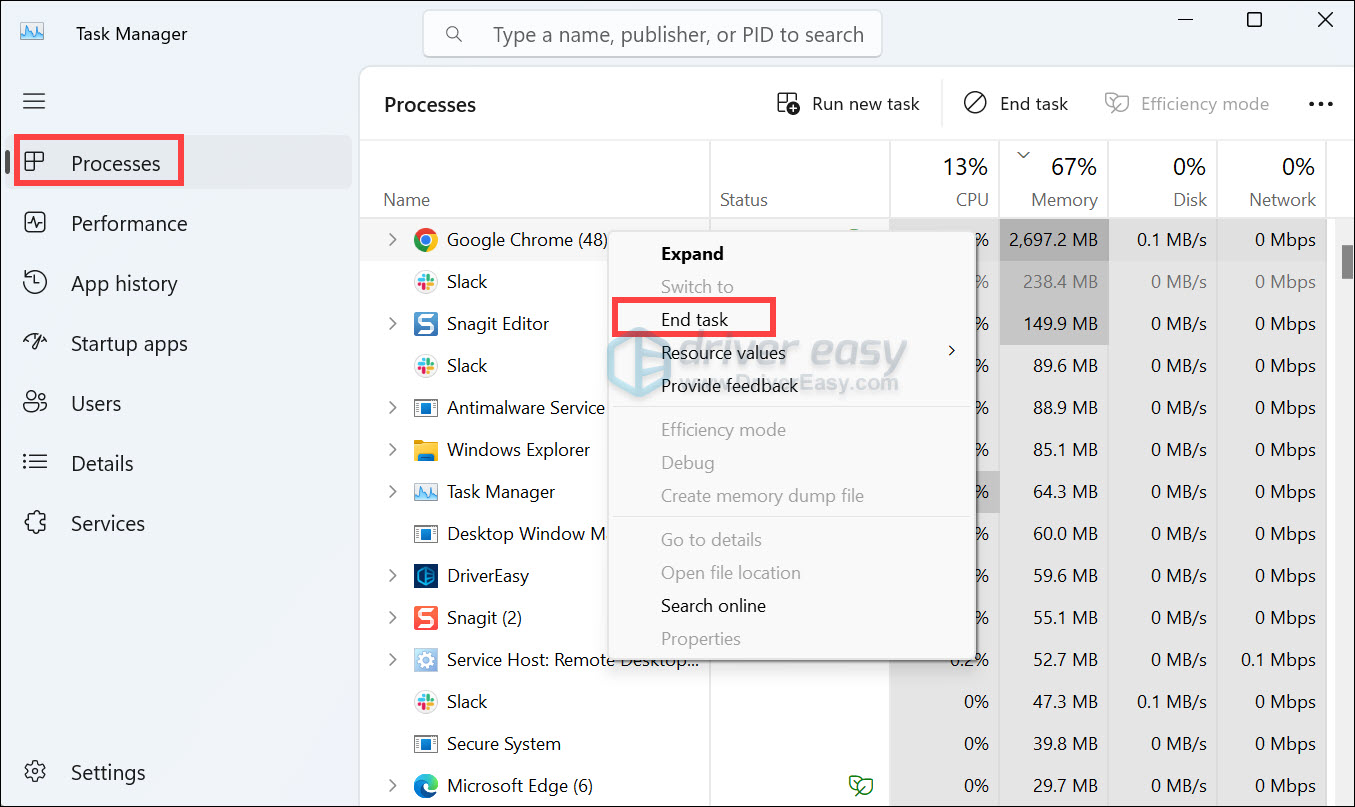Click the efficiency leaf icon on Microsoft Edge row
This screenshot has height=807, width=1355.
pyautogui.click(x=860, y=786)
